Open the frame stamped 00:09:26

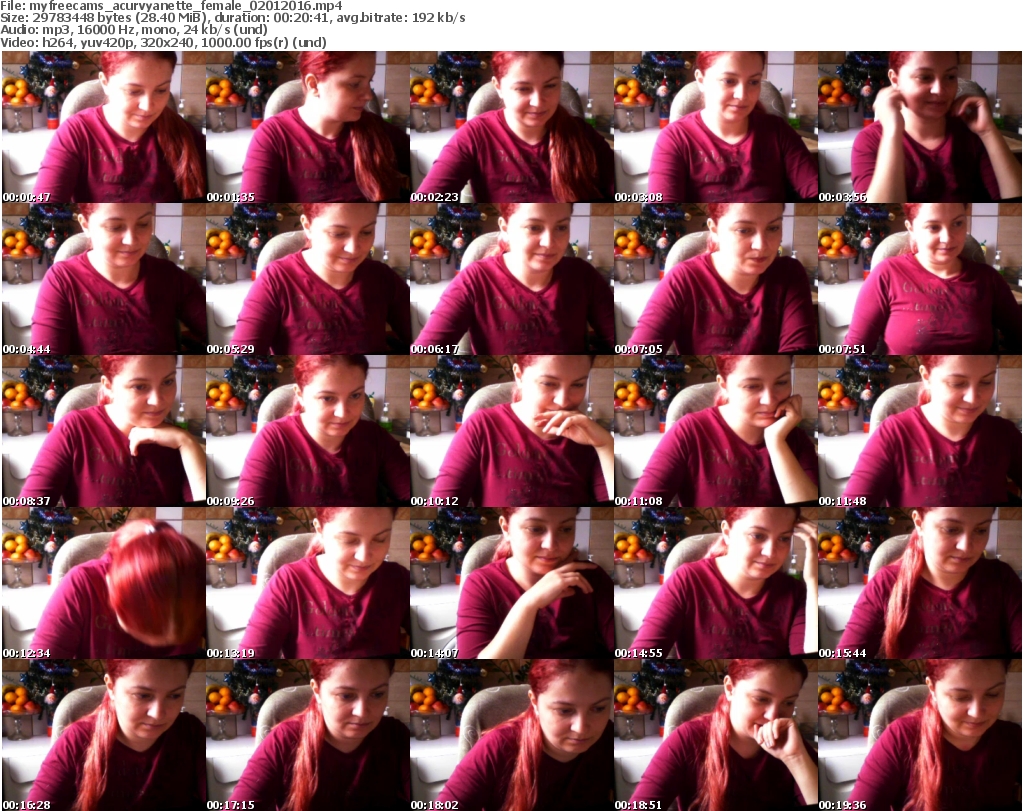point(308,431)
